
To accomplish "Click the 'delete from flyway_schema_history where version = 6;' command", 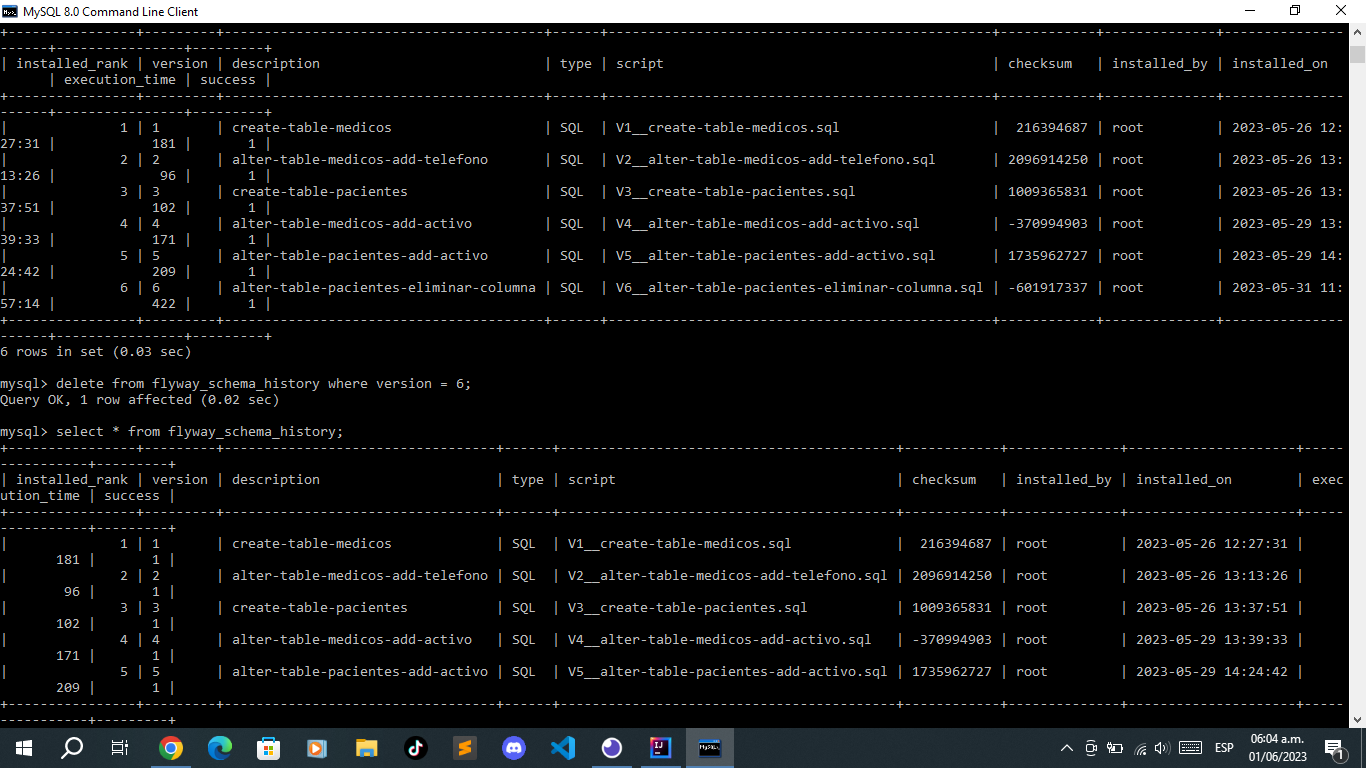I will coord(263,384).
